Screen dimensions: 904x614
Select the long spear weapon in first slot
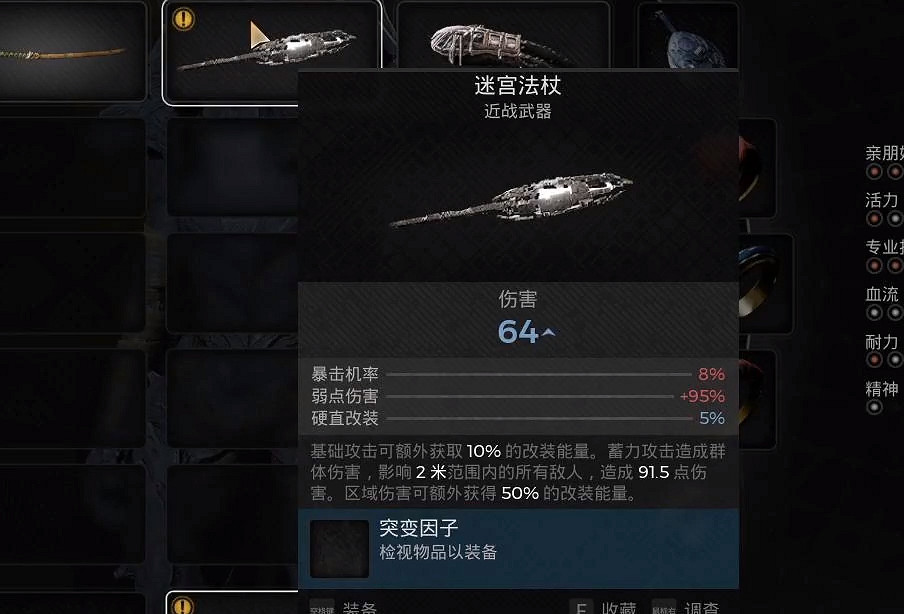[x=72, y=52]
